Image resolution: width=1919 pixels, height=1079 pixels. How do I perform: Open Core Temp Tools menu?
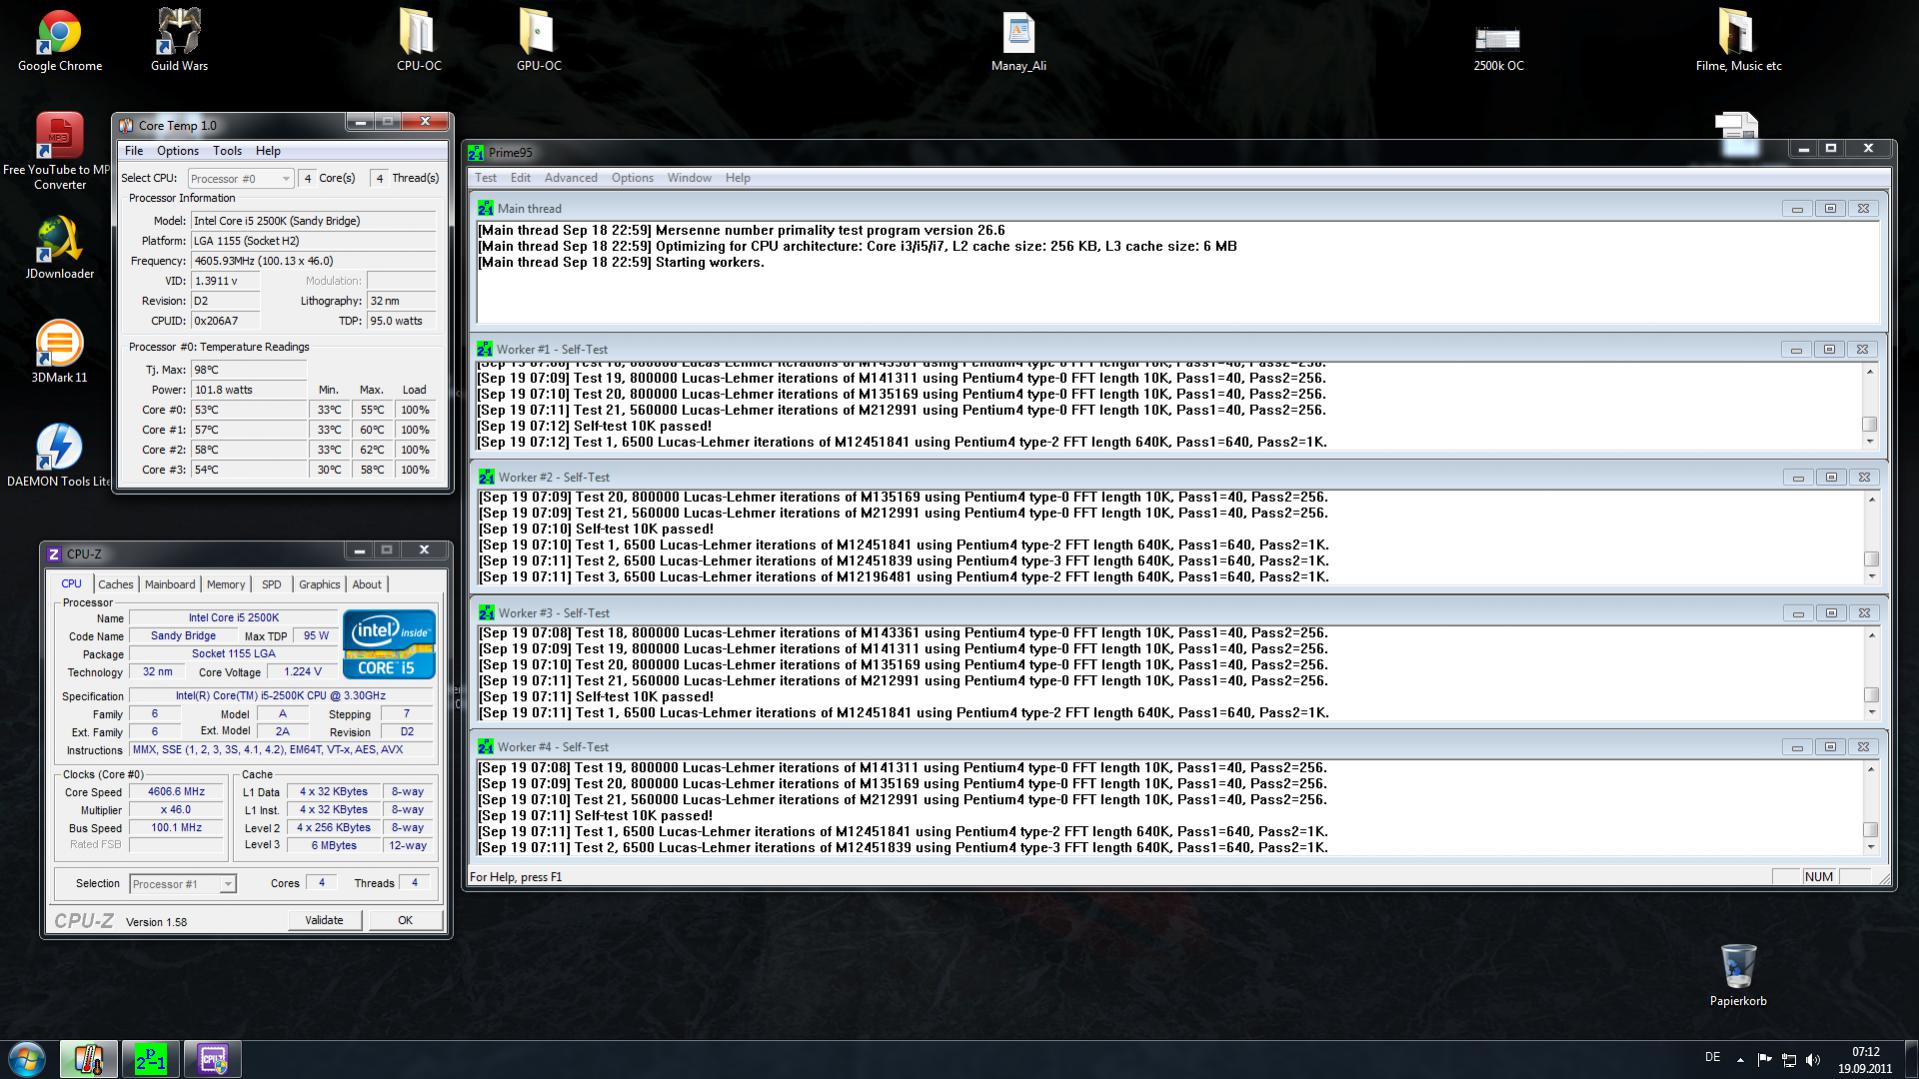coord(227,151)
